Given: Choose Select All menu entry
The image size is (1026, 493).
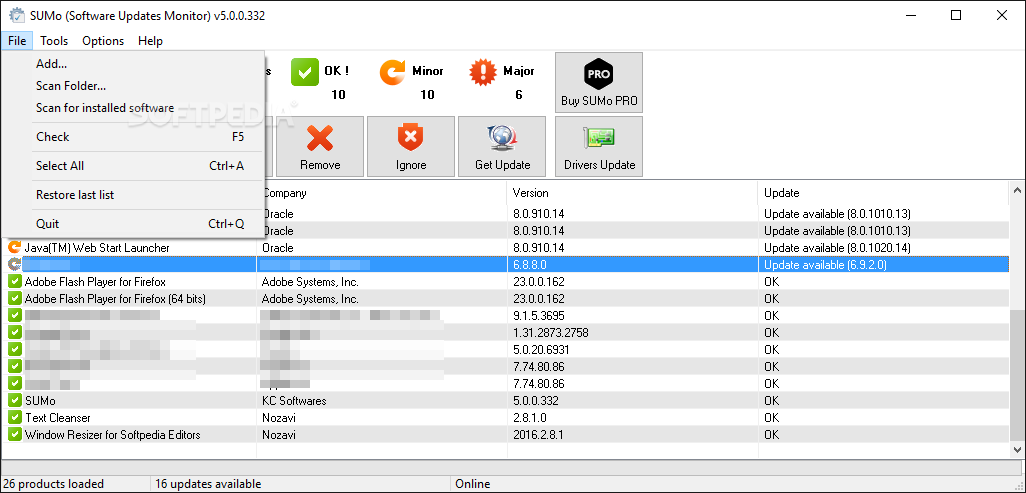Looking at the screenshot, I should (133, 166).
